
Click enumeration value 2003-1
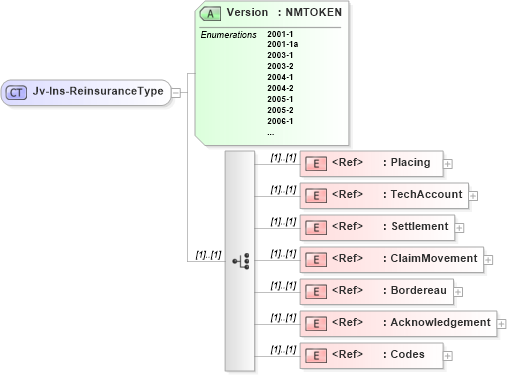coord(280,55)
